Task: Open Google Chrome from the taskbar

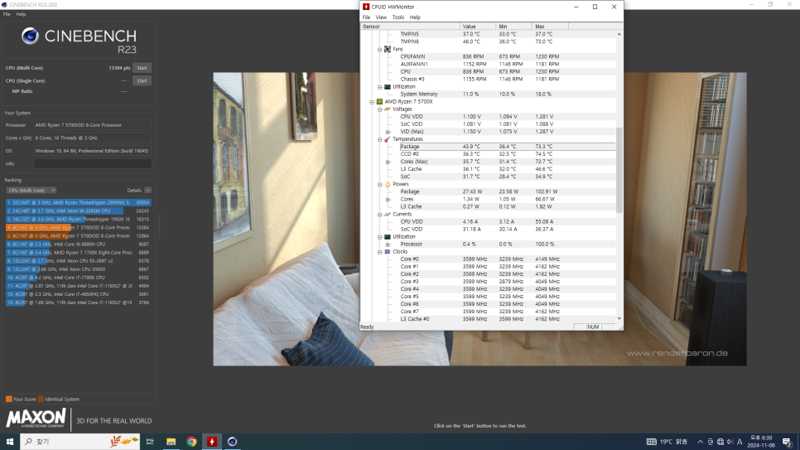Action: tap(191, 441)
